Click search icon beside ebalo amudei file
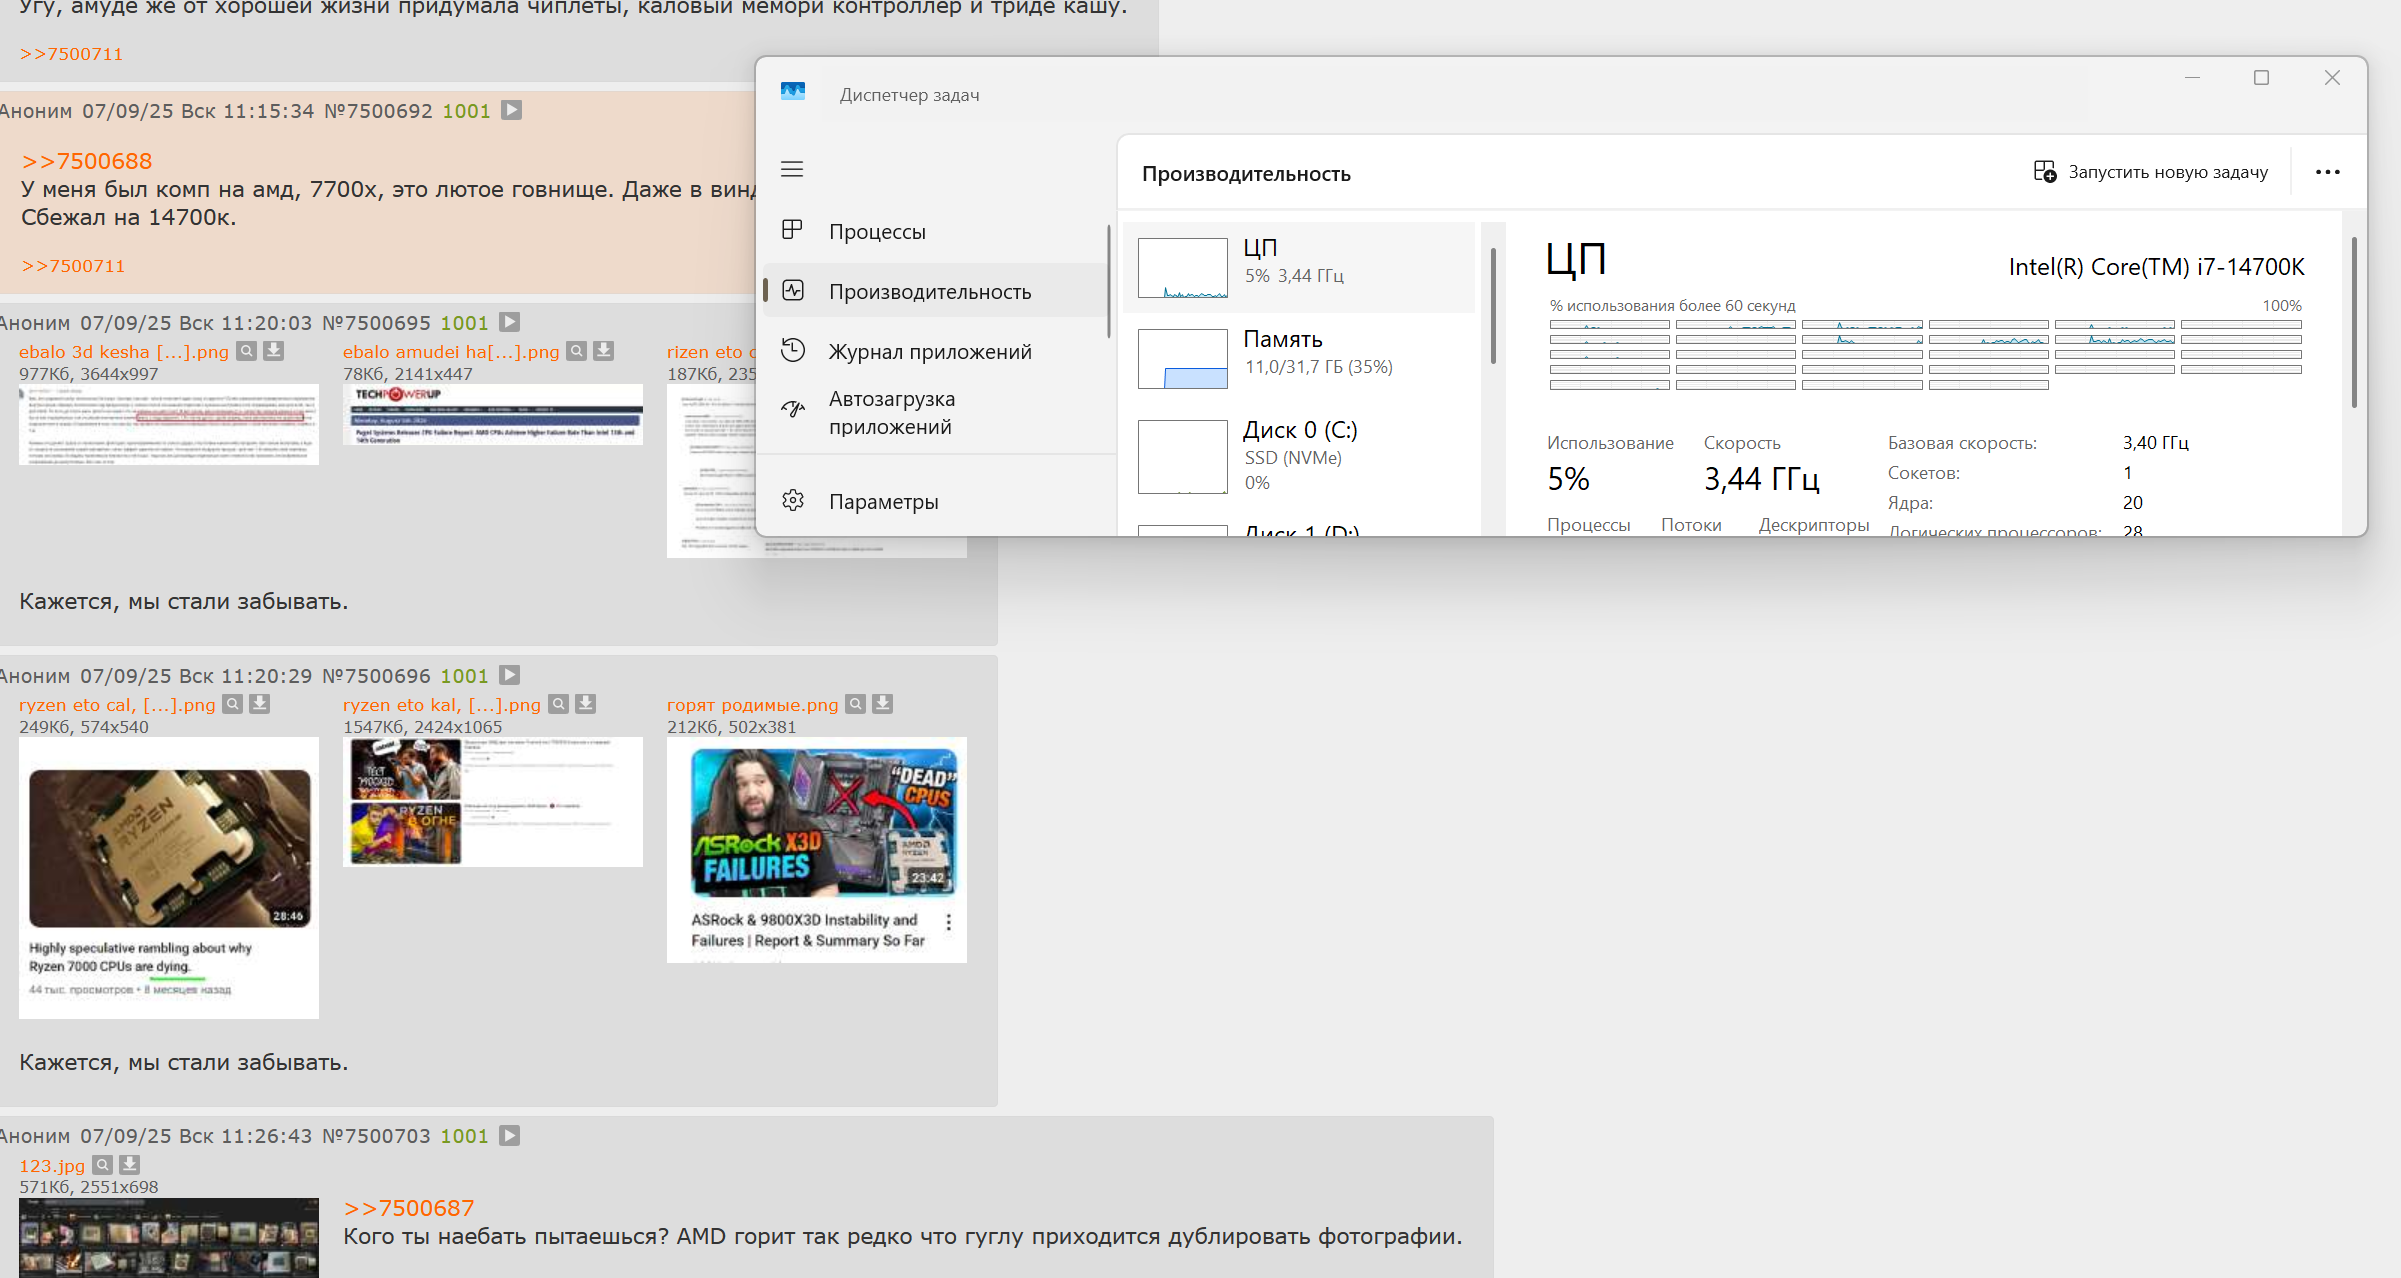 click(576, 351)
